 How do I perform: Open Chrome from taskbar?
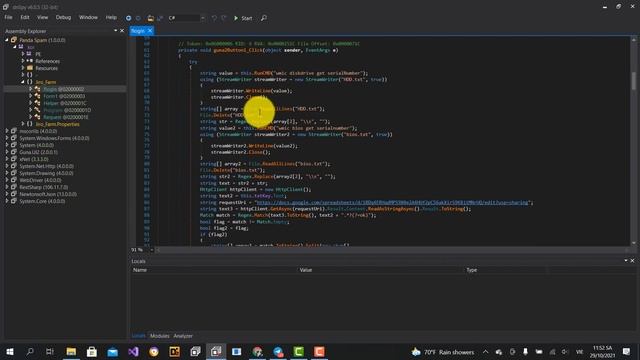pyautogui.click(x=258, y=351)
